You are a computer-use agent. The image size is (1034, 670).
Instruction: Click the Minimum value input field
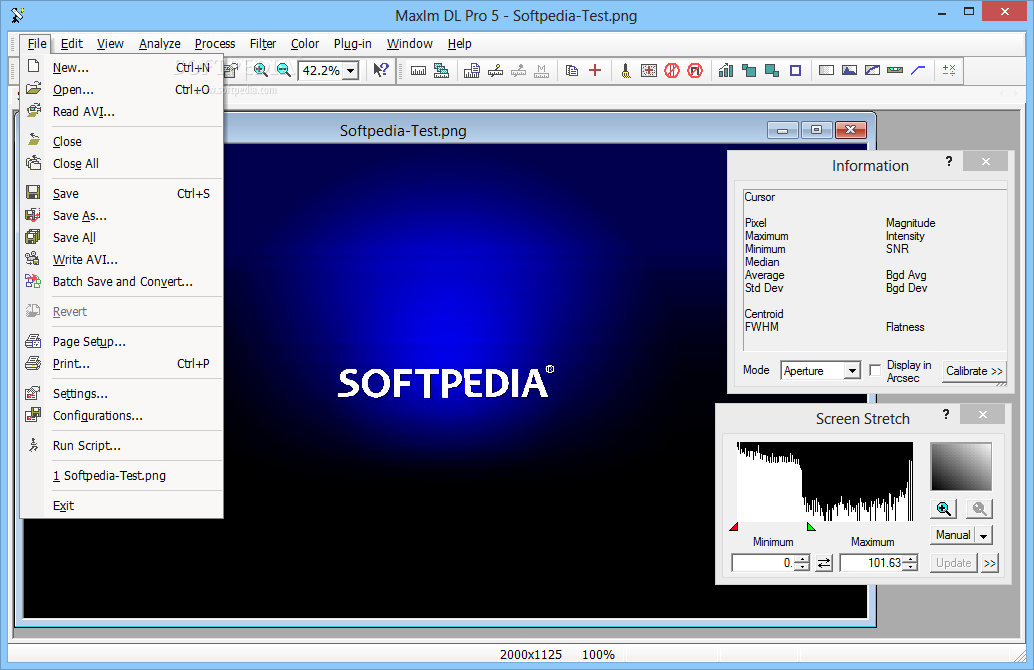point(763,563)
